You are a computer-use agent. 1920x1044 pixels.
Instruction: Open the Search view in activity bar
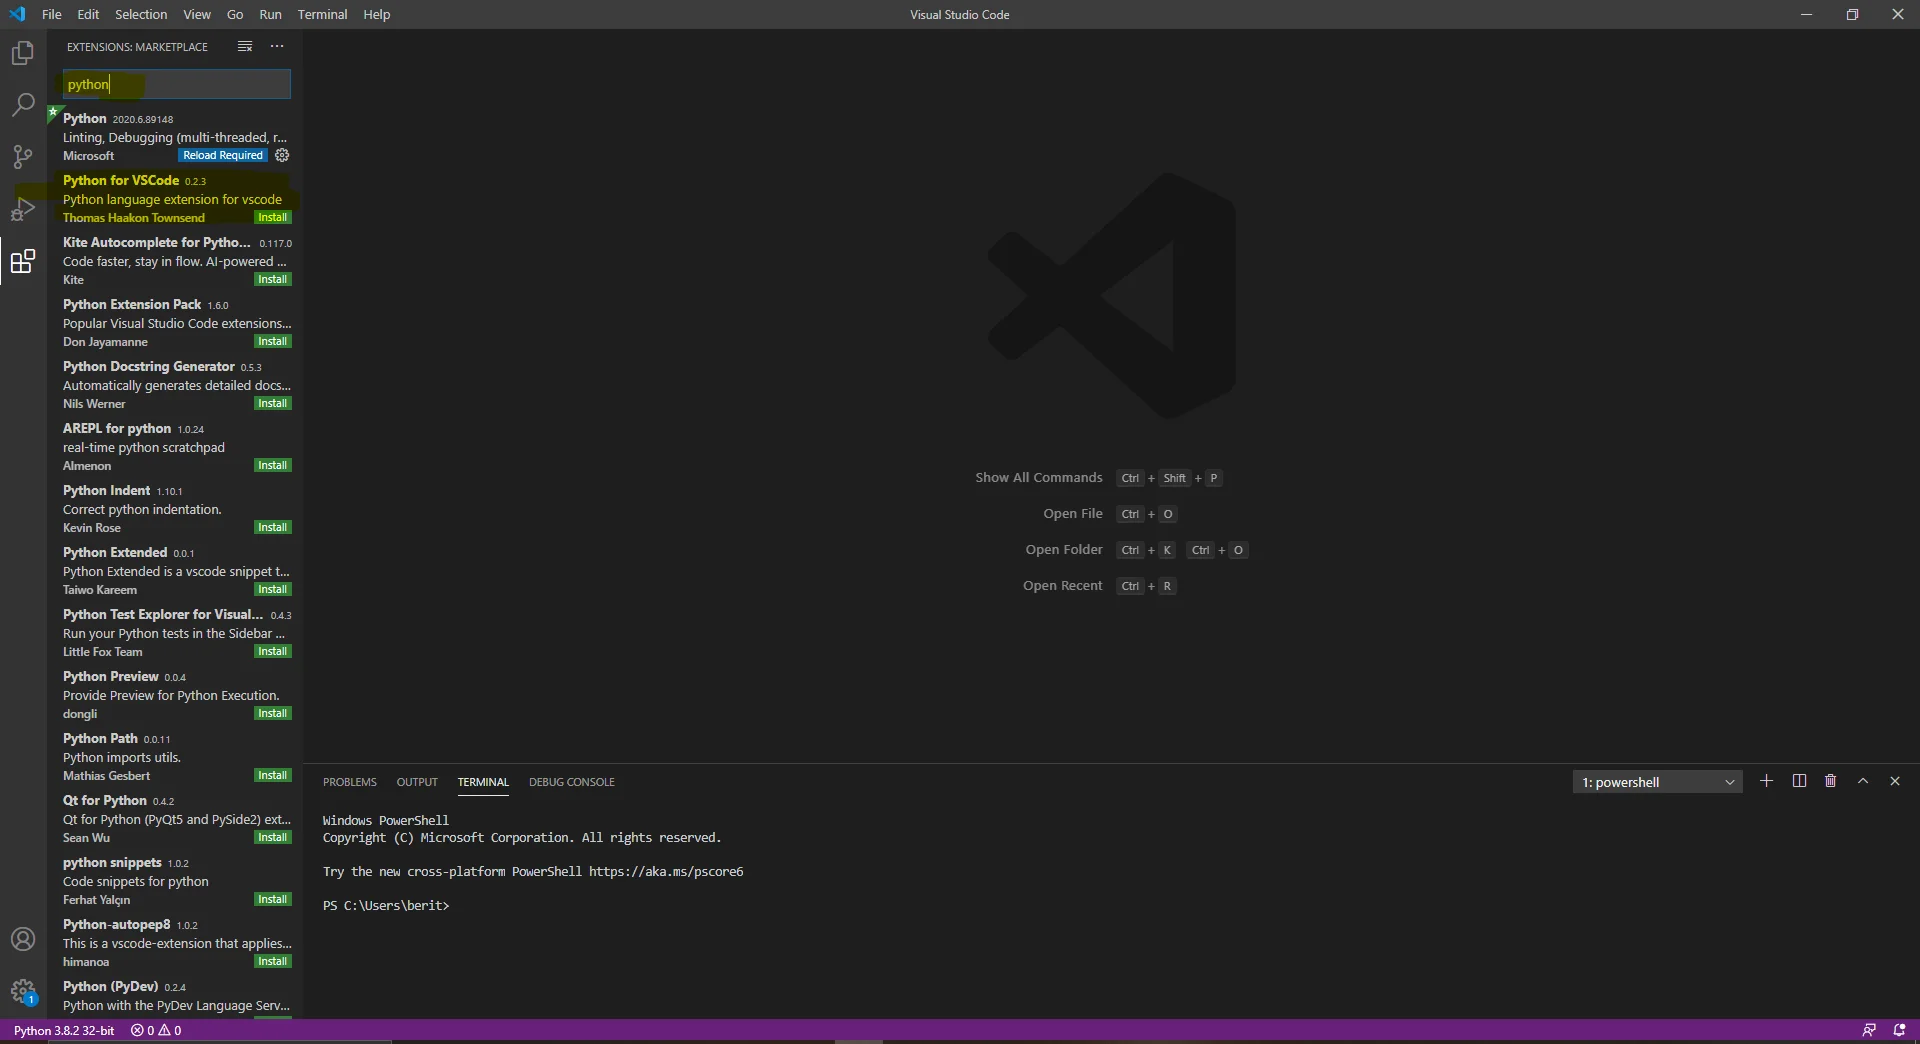22,105
